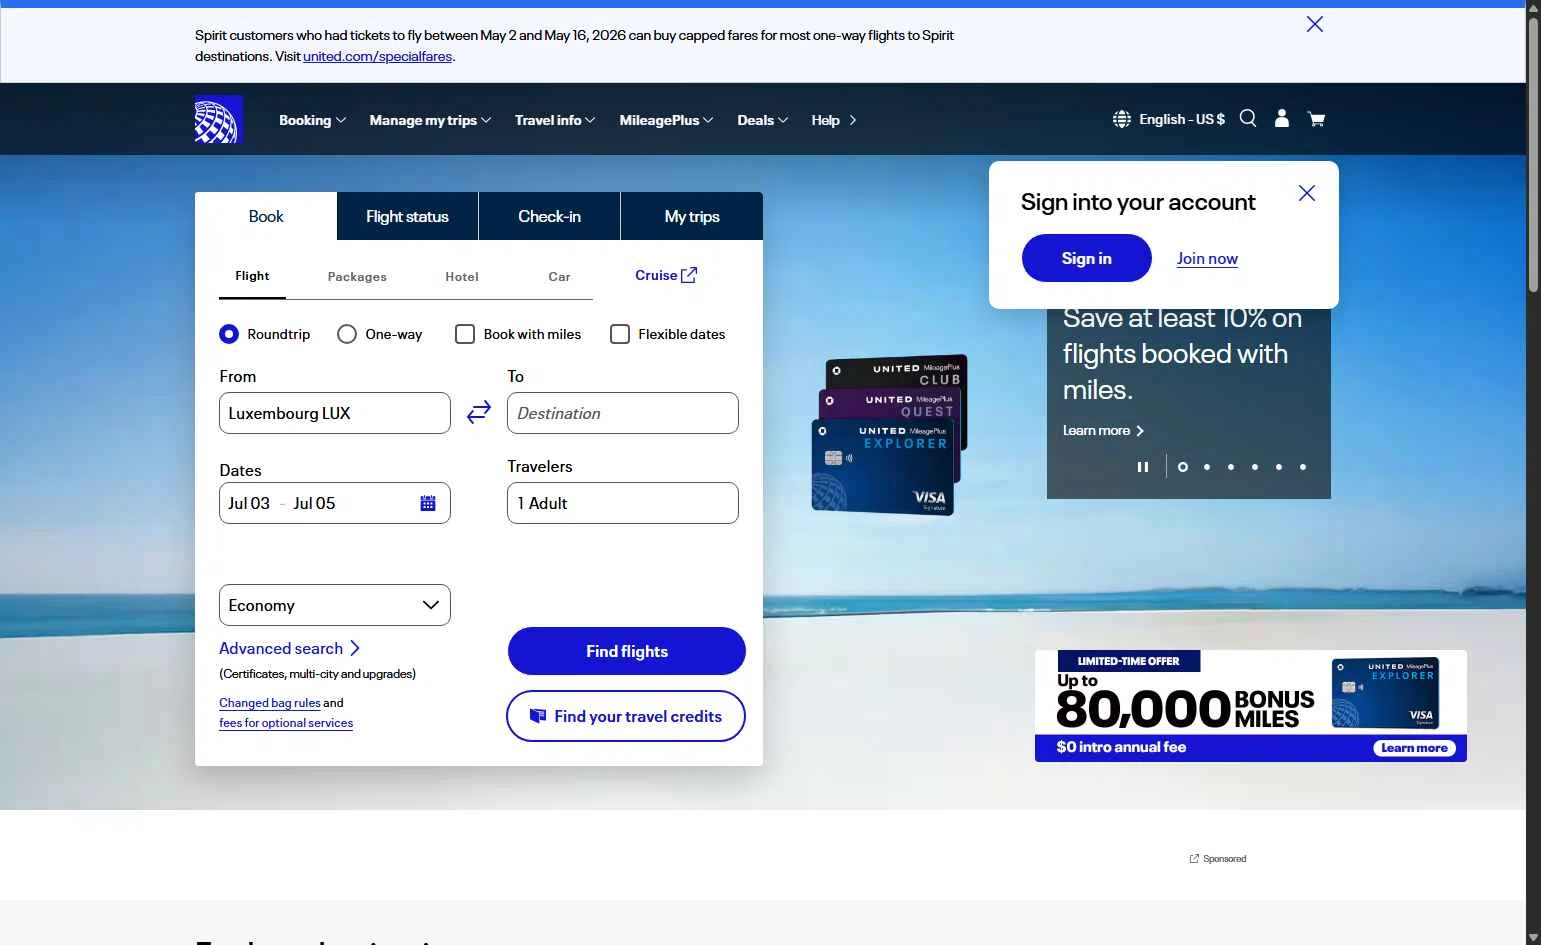Select the Packages sub-tab
Screen dimensions: 1541x945
point(357,277)
